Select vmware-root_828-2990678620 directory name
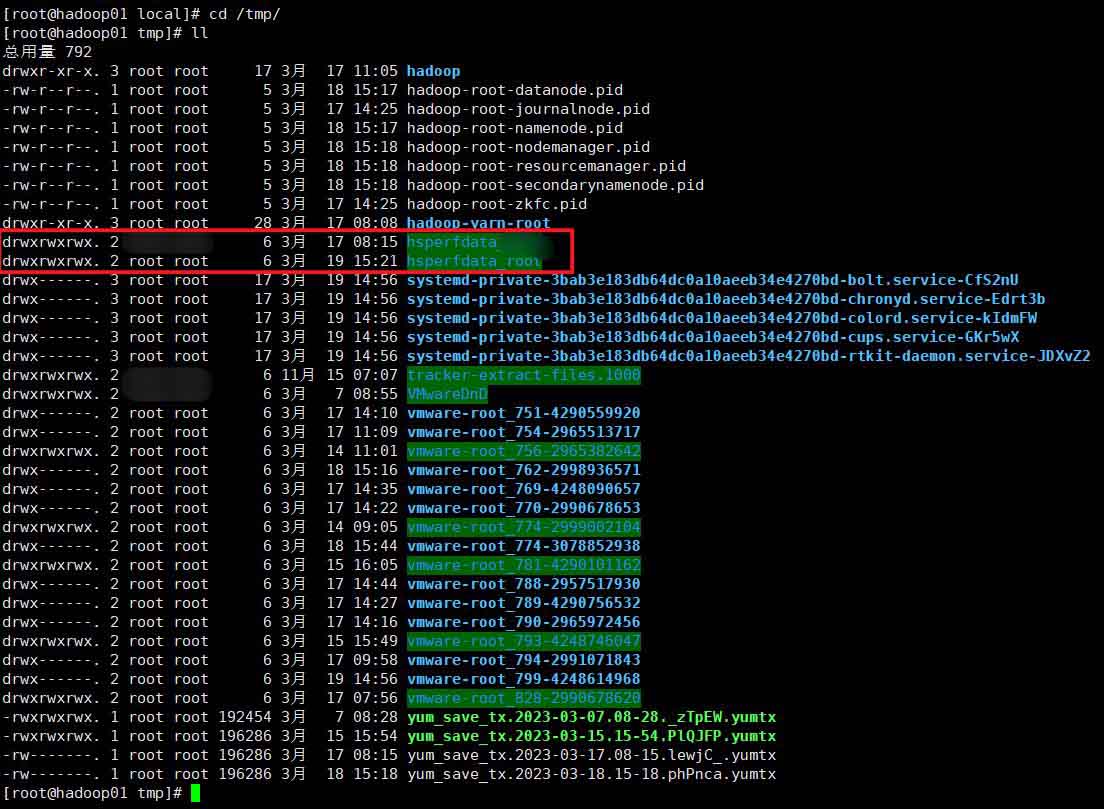The height and width of the screenshot is (809, 1104). (x=523, y=698)
